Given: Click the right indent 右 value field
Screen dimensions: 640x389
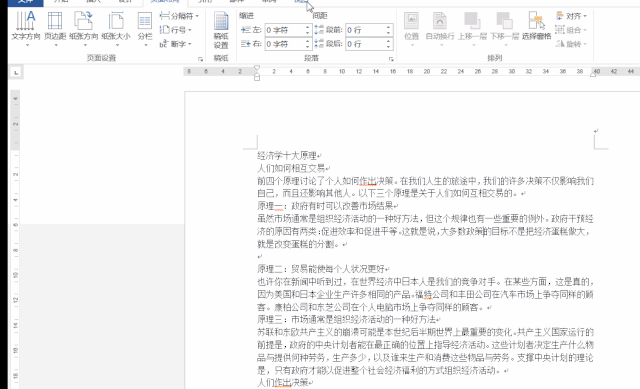Looking at the screenshot, I should [284, 44].
